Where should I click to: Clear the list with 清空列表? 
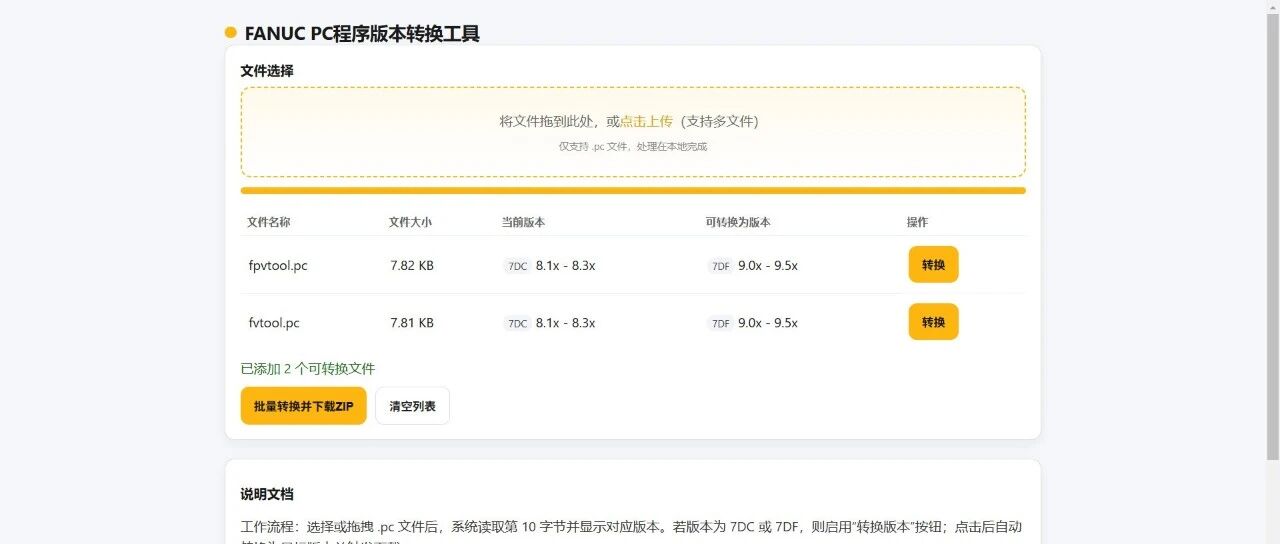point(412,406)
